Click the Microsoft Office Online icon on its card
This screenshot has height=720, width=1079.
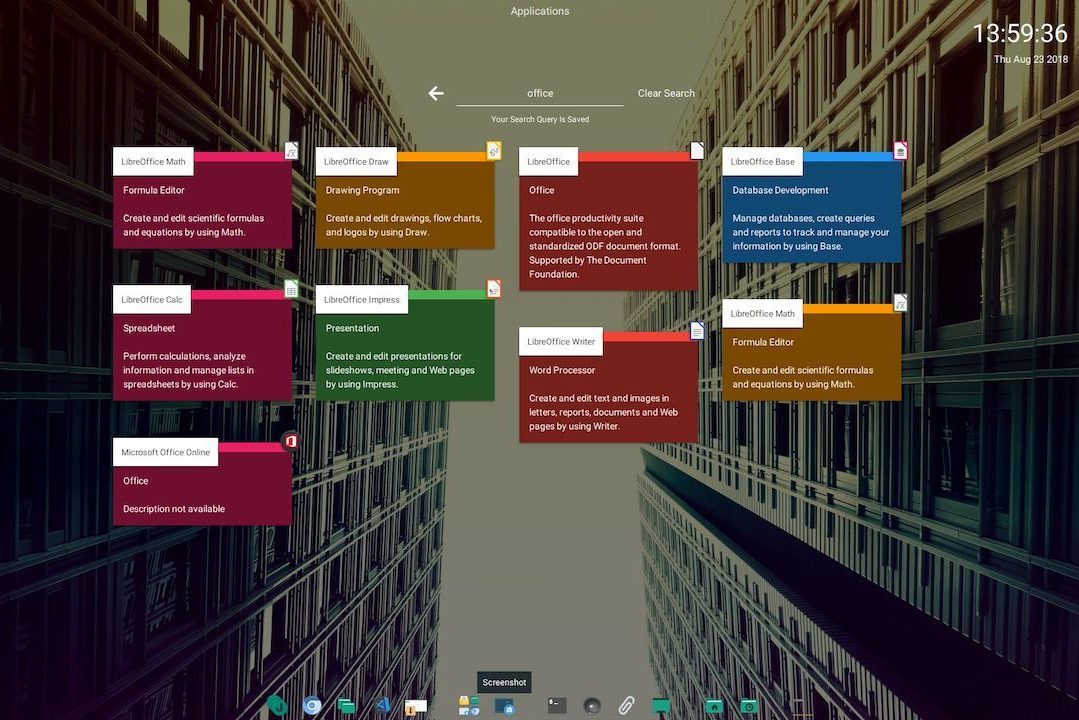click(290, 440)
